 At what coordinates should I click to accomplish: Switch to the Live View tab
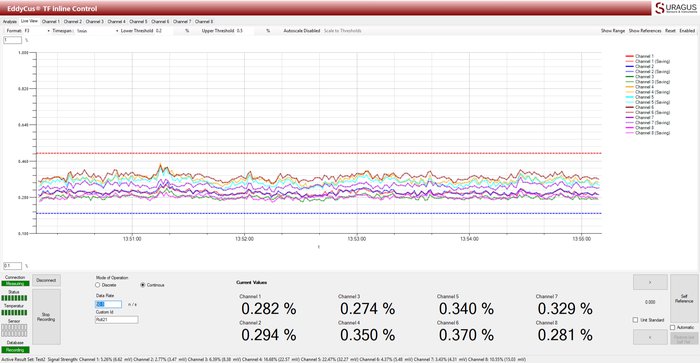[29, 21]
